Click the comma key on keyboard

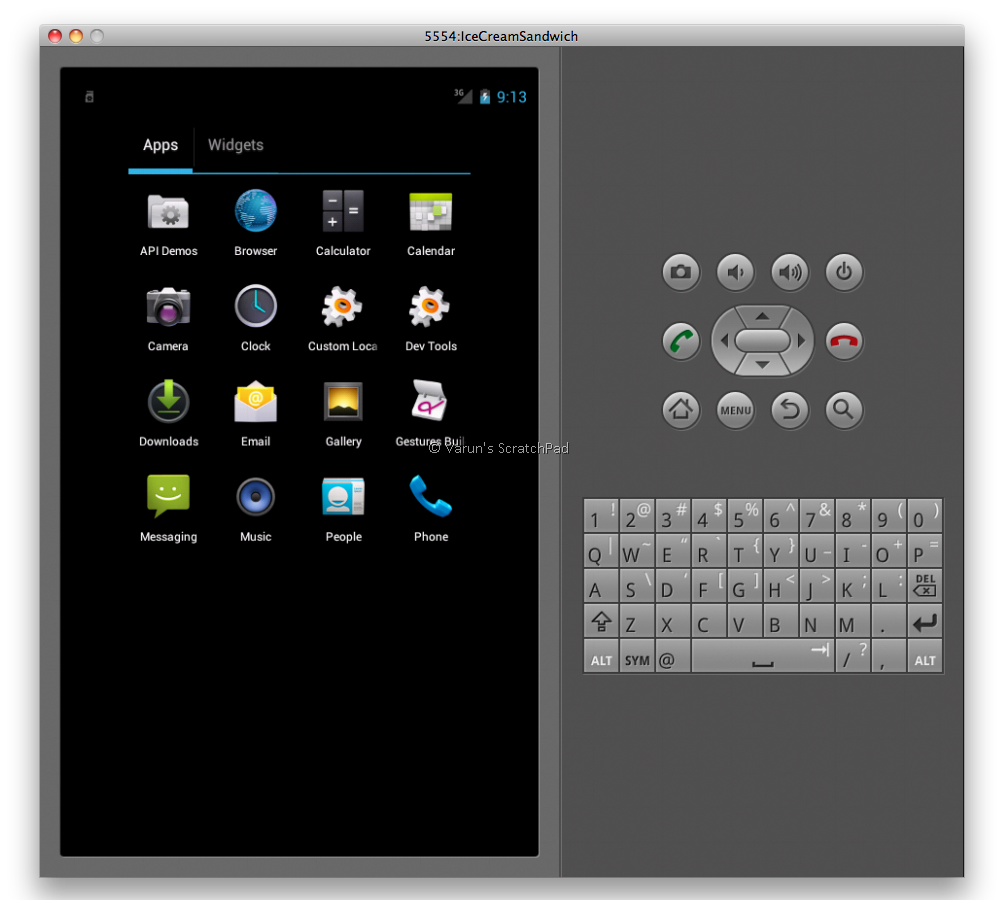889,656
